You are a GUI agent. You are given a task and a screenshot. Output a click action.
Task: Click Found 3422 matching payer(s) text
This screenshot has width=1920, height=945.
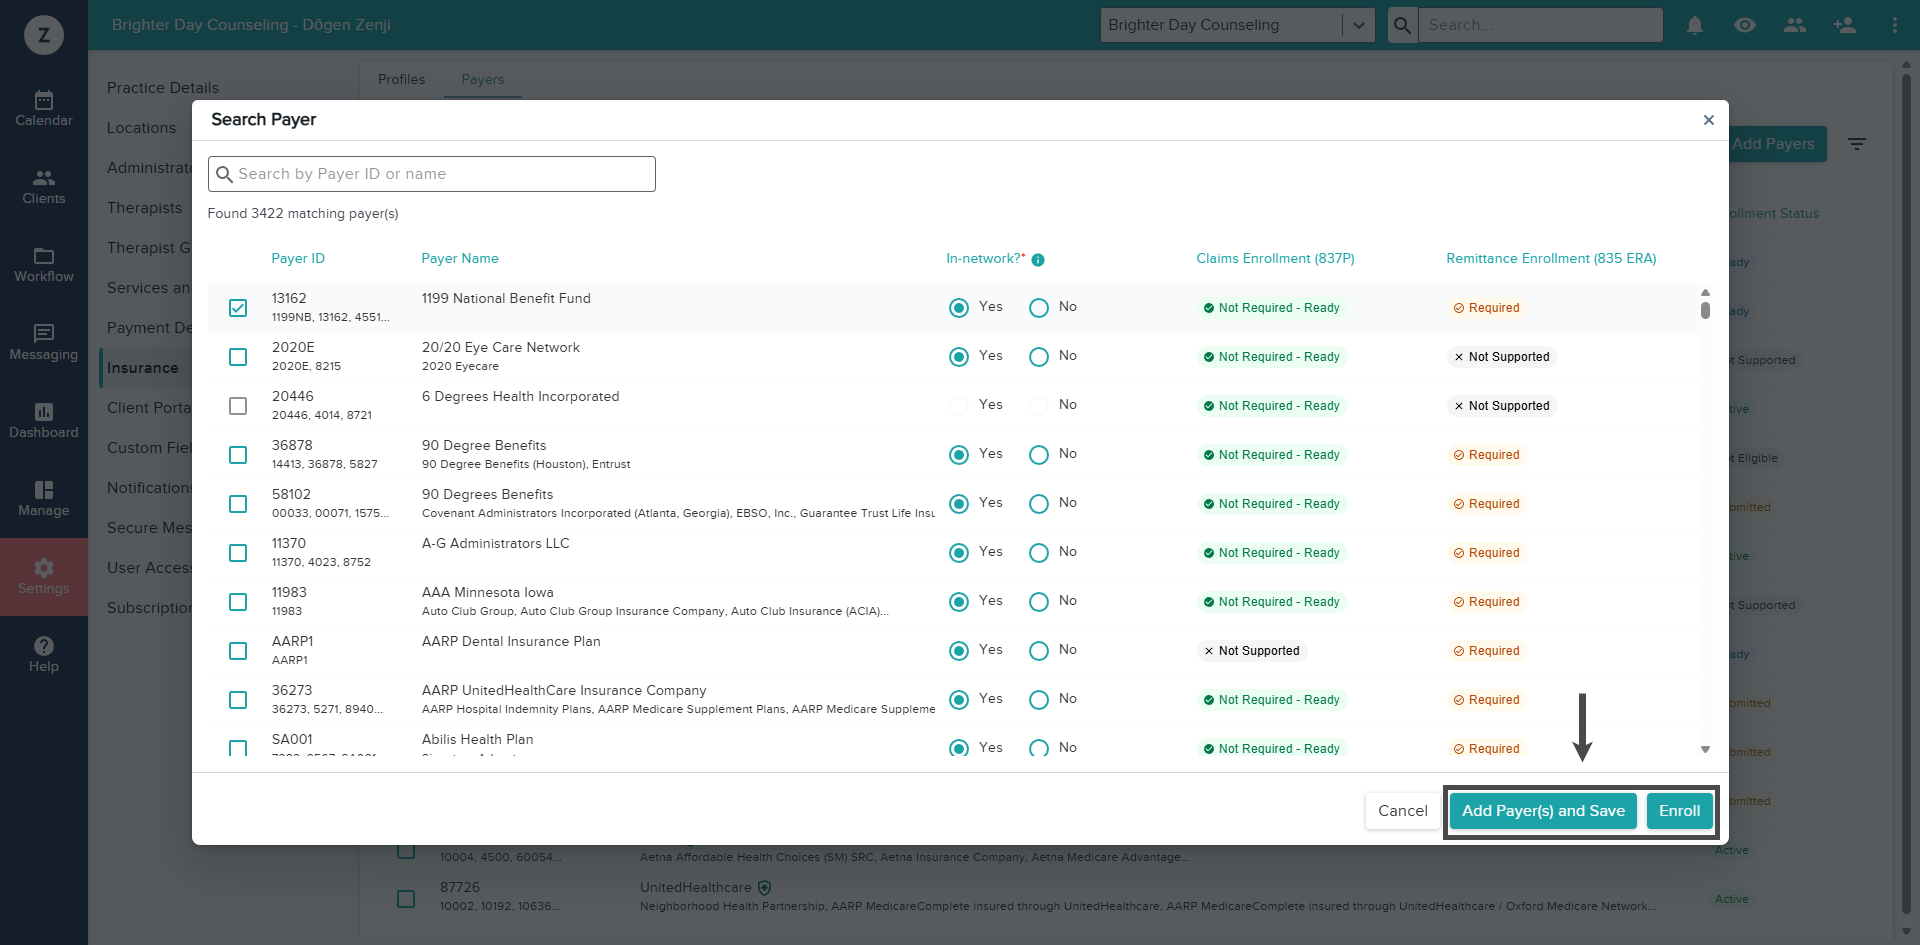pos(303,214)
